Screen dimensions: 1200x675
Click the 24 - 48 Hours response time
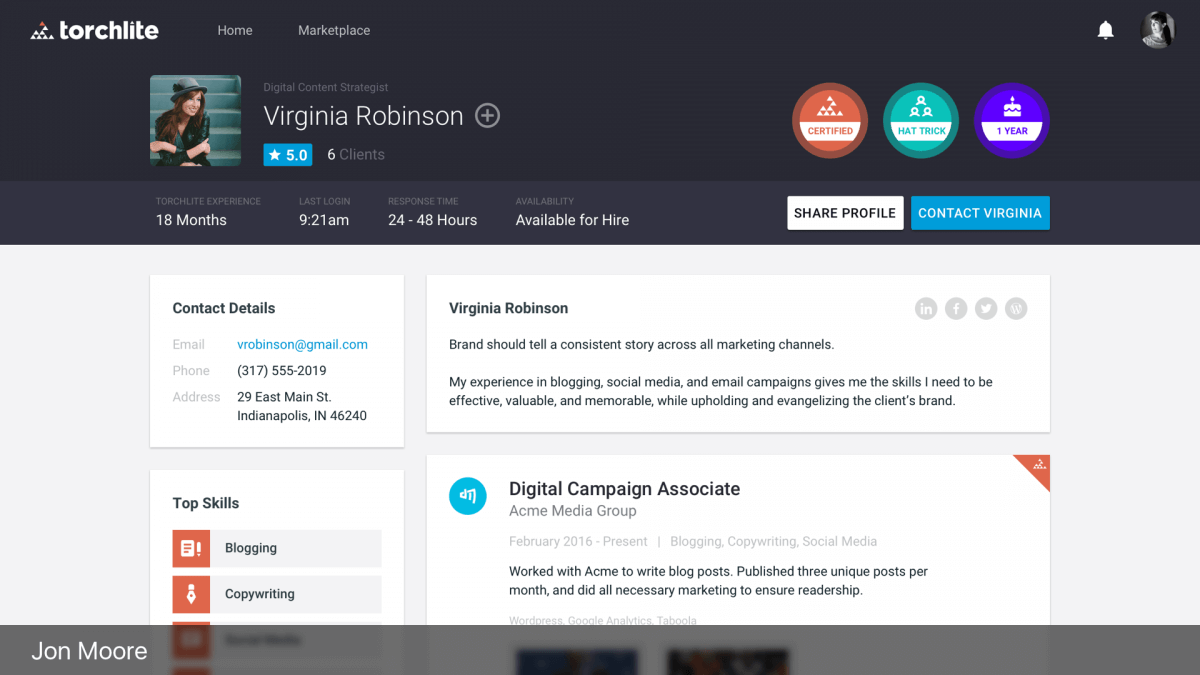coord(433,220)
